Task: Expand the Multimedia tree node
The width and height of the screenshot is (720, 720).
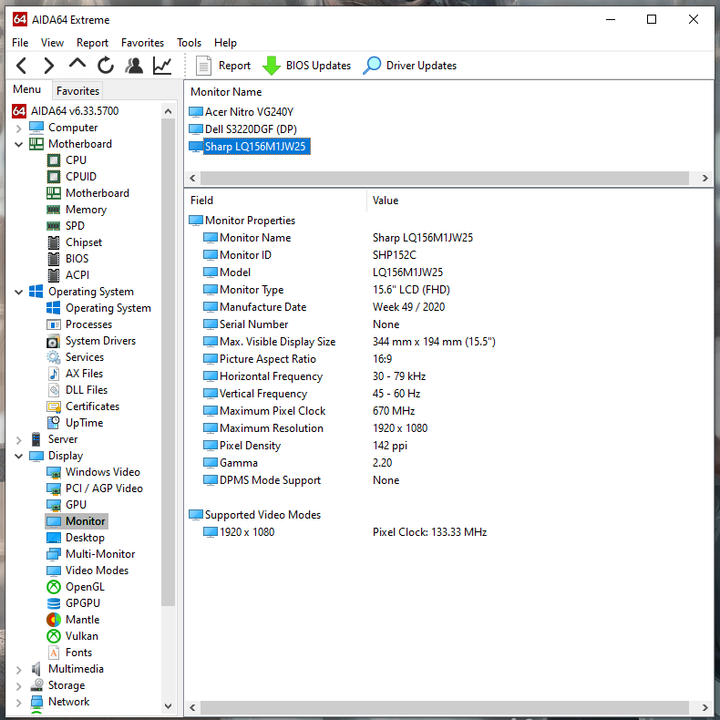Action: pyautogui.click(x=20, y=669)
